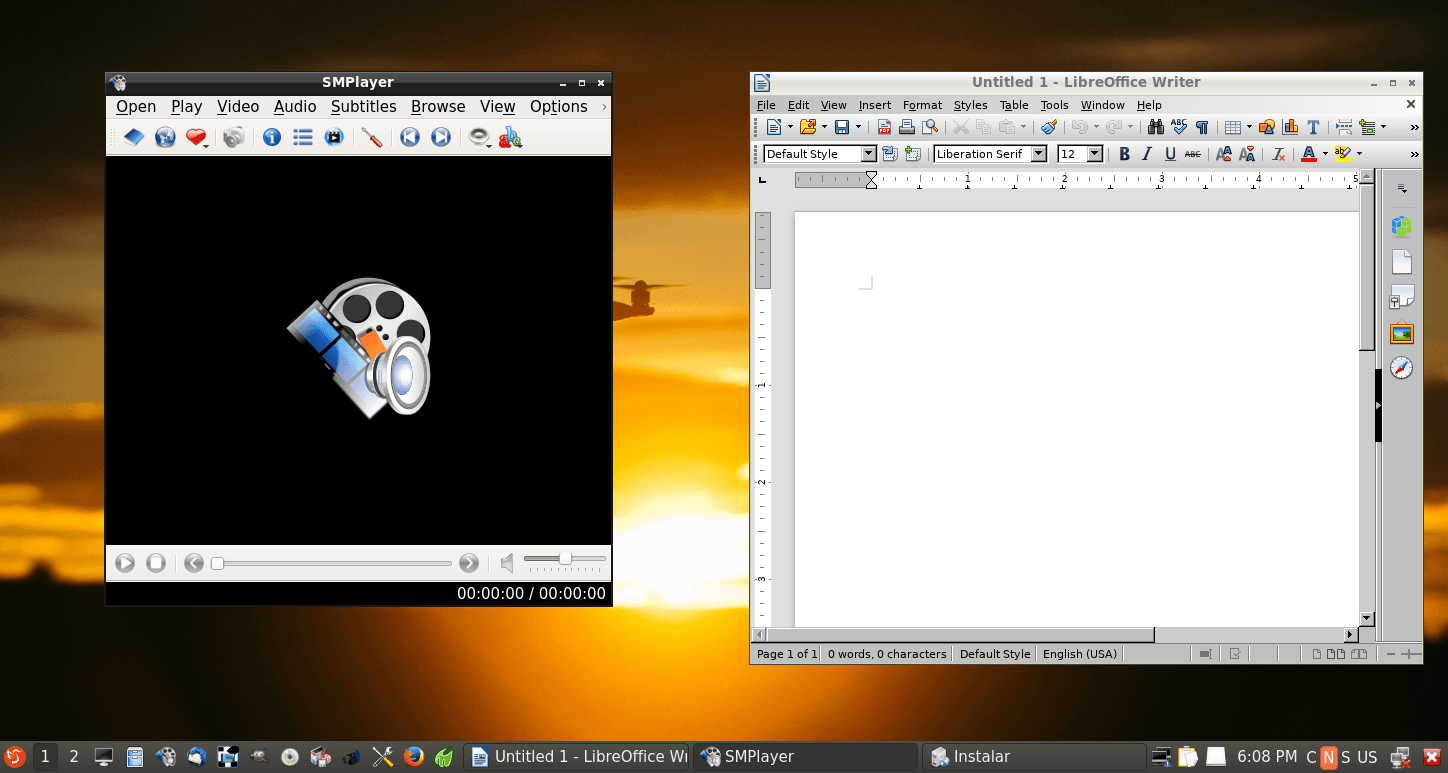Click the rewind arrow beside the seek bar
The image size is (1448, 773).
[x=194, y=563]
